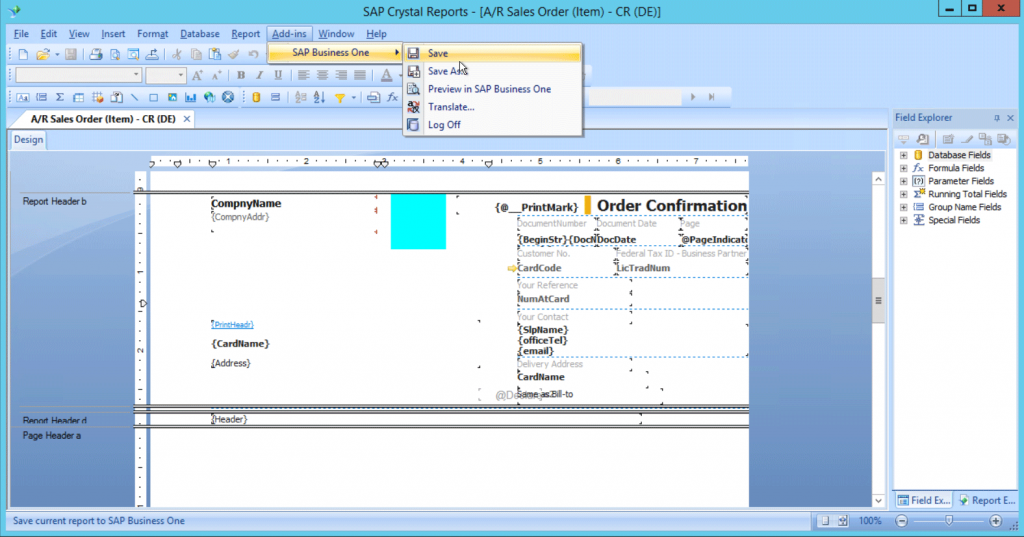Click the Insert Chart icon
The height and width of the screenshot is (537, 1024).
(x=191, y=97)
